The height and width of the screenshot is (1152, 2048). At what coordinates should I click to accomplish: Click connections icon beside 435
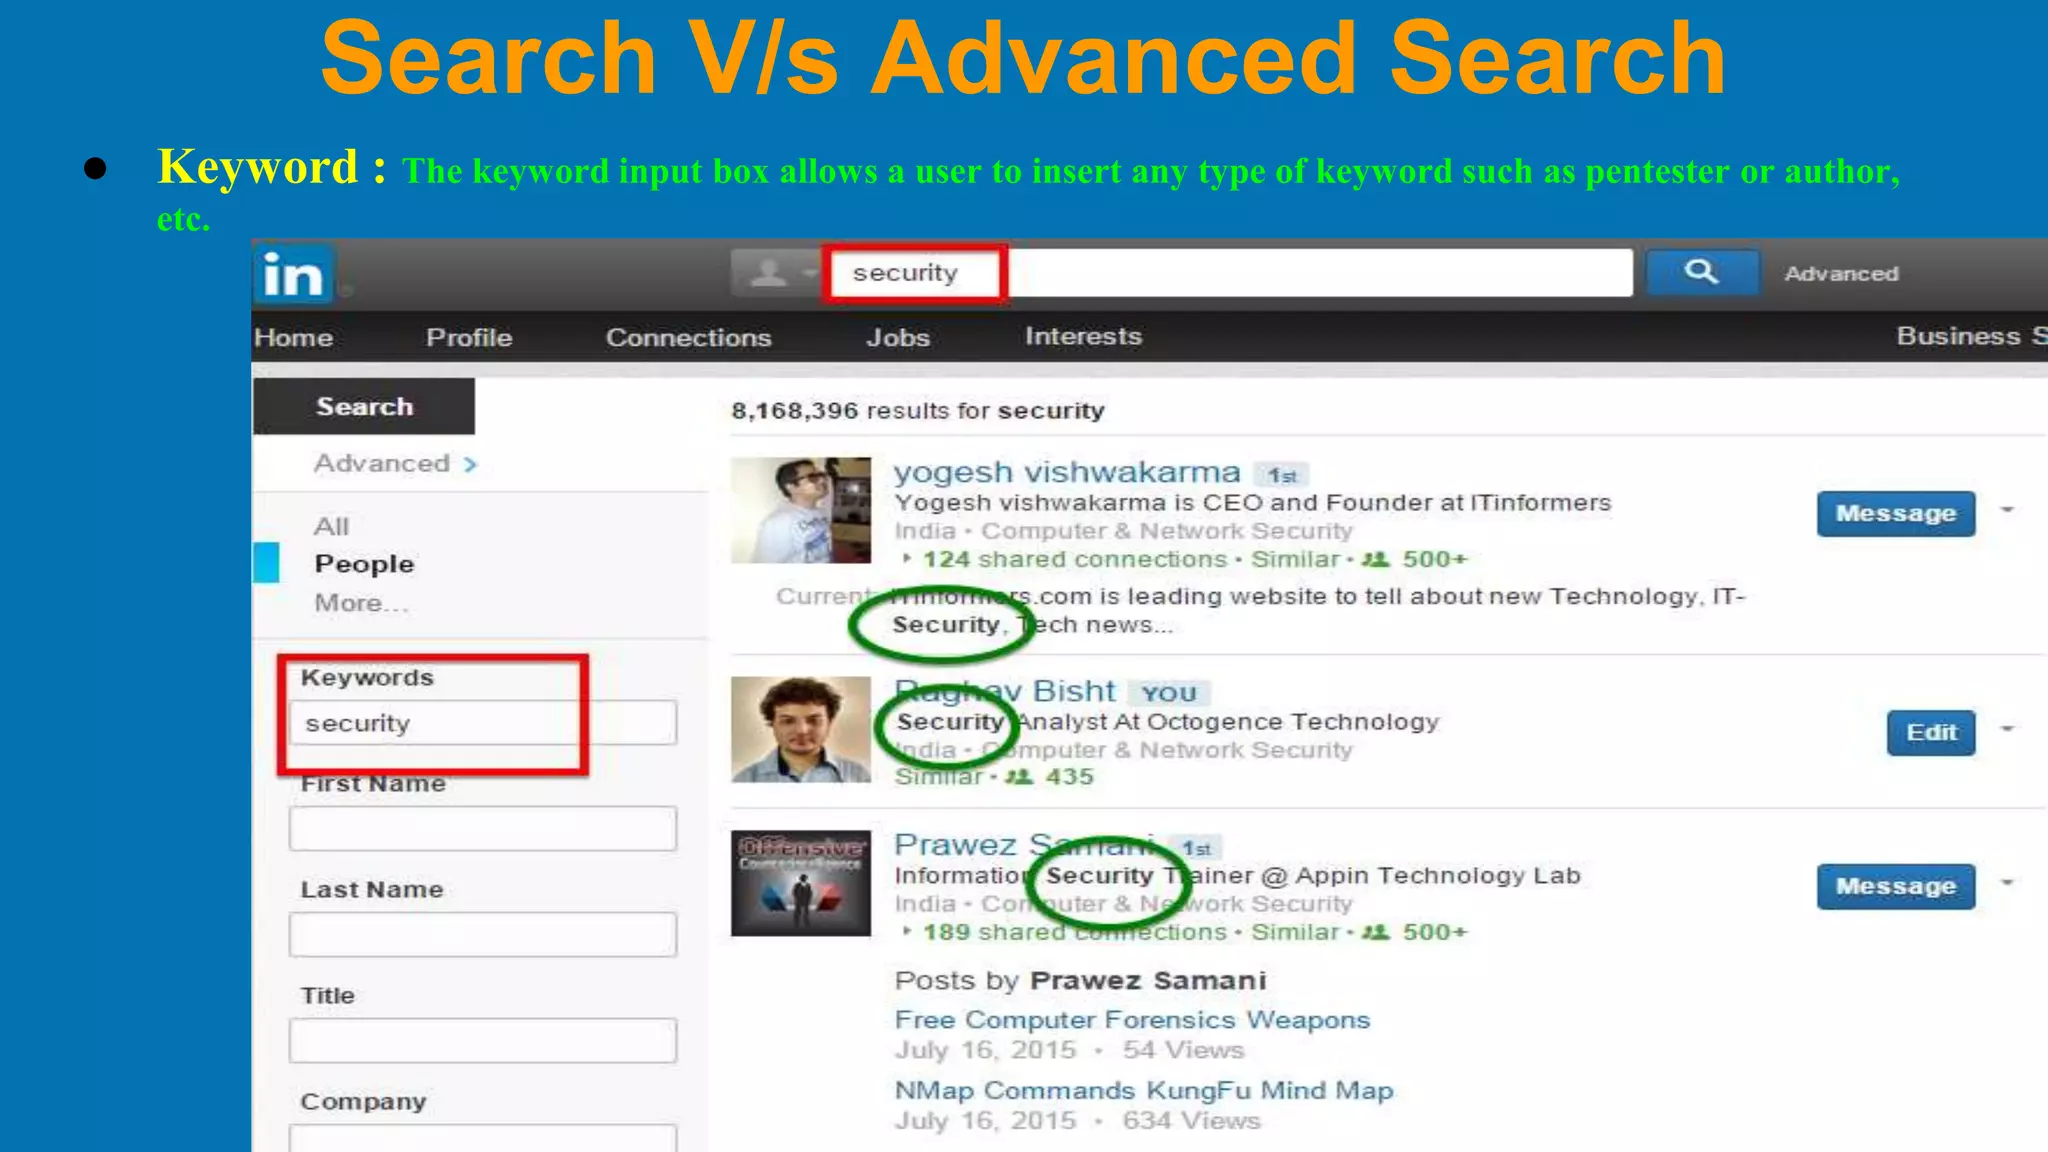pyautogui.click(x=1019, y=777)
